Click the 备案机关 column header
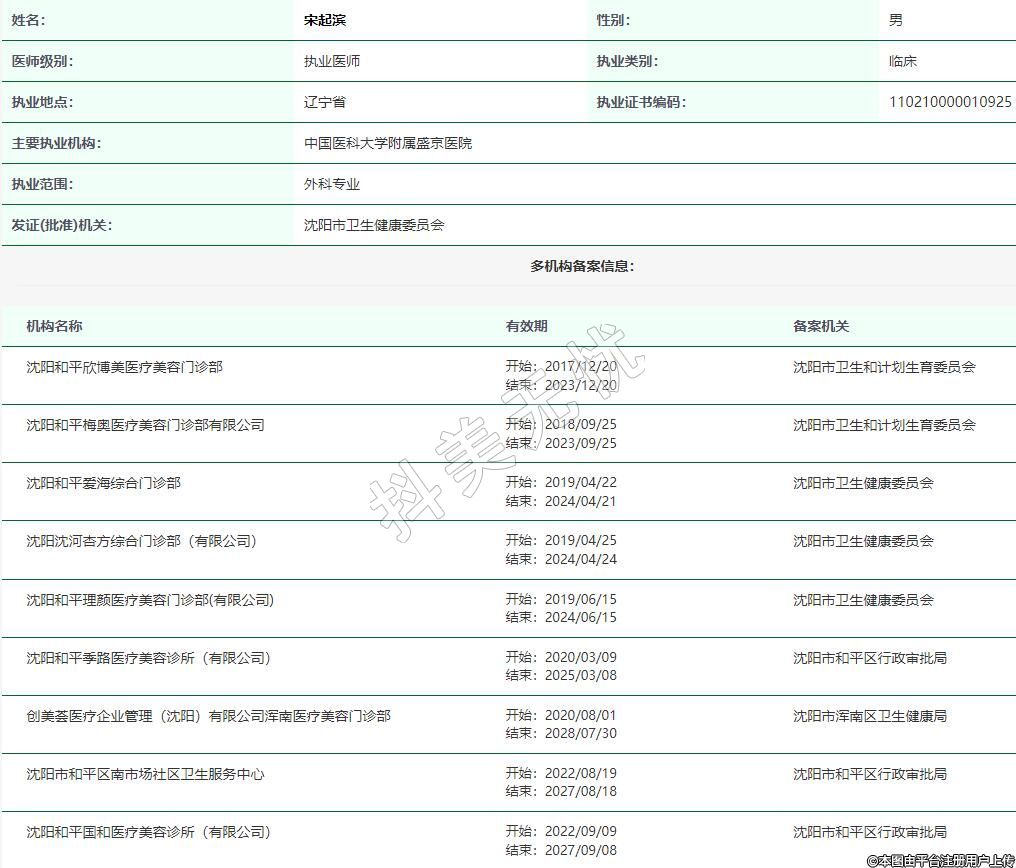The height and width of the screenshot is (868, 1016). 821,326
